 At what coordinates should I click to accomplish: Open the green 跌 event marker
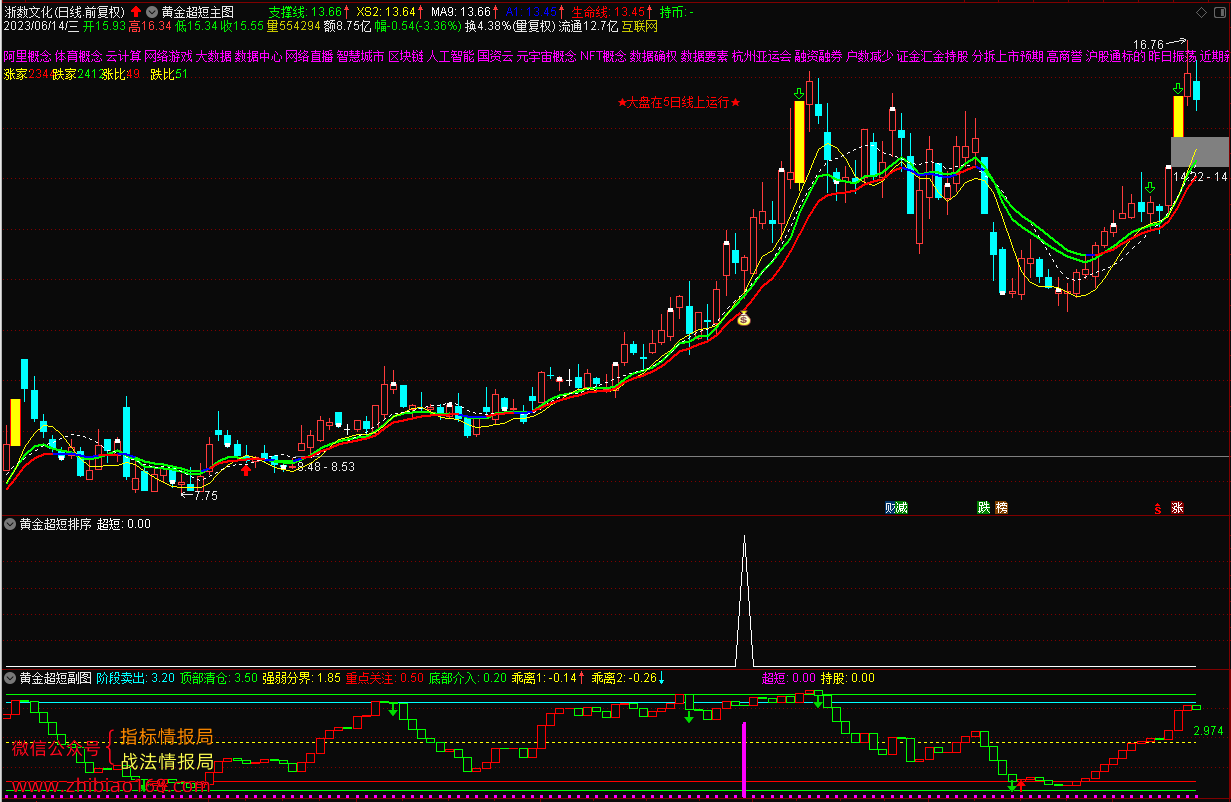coord(984,508)
